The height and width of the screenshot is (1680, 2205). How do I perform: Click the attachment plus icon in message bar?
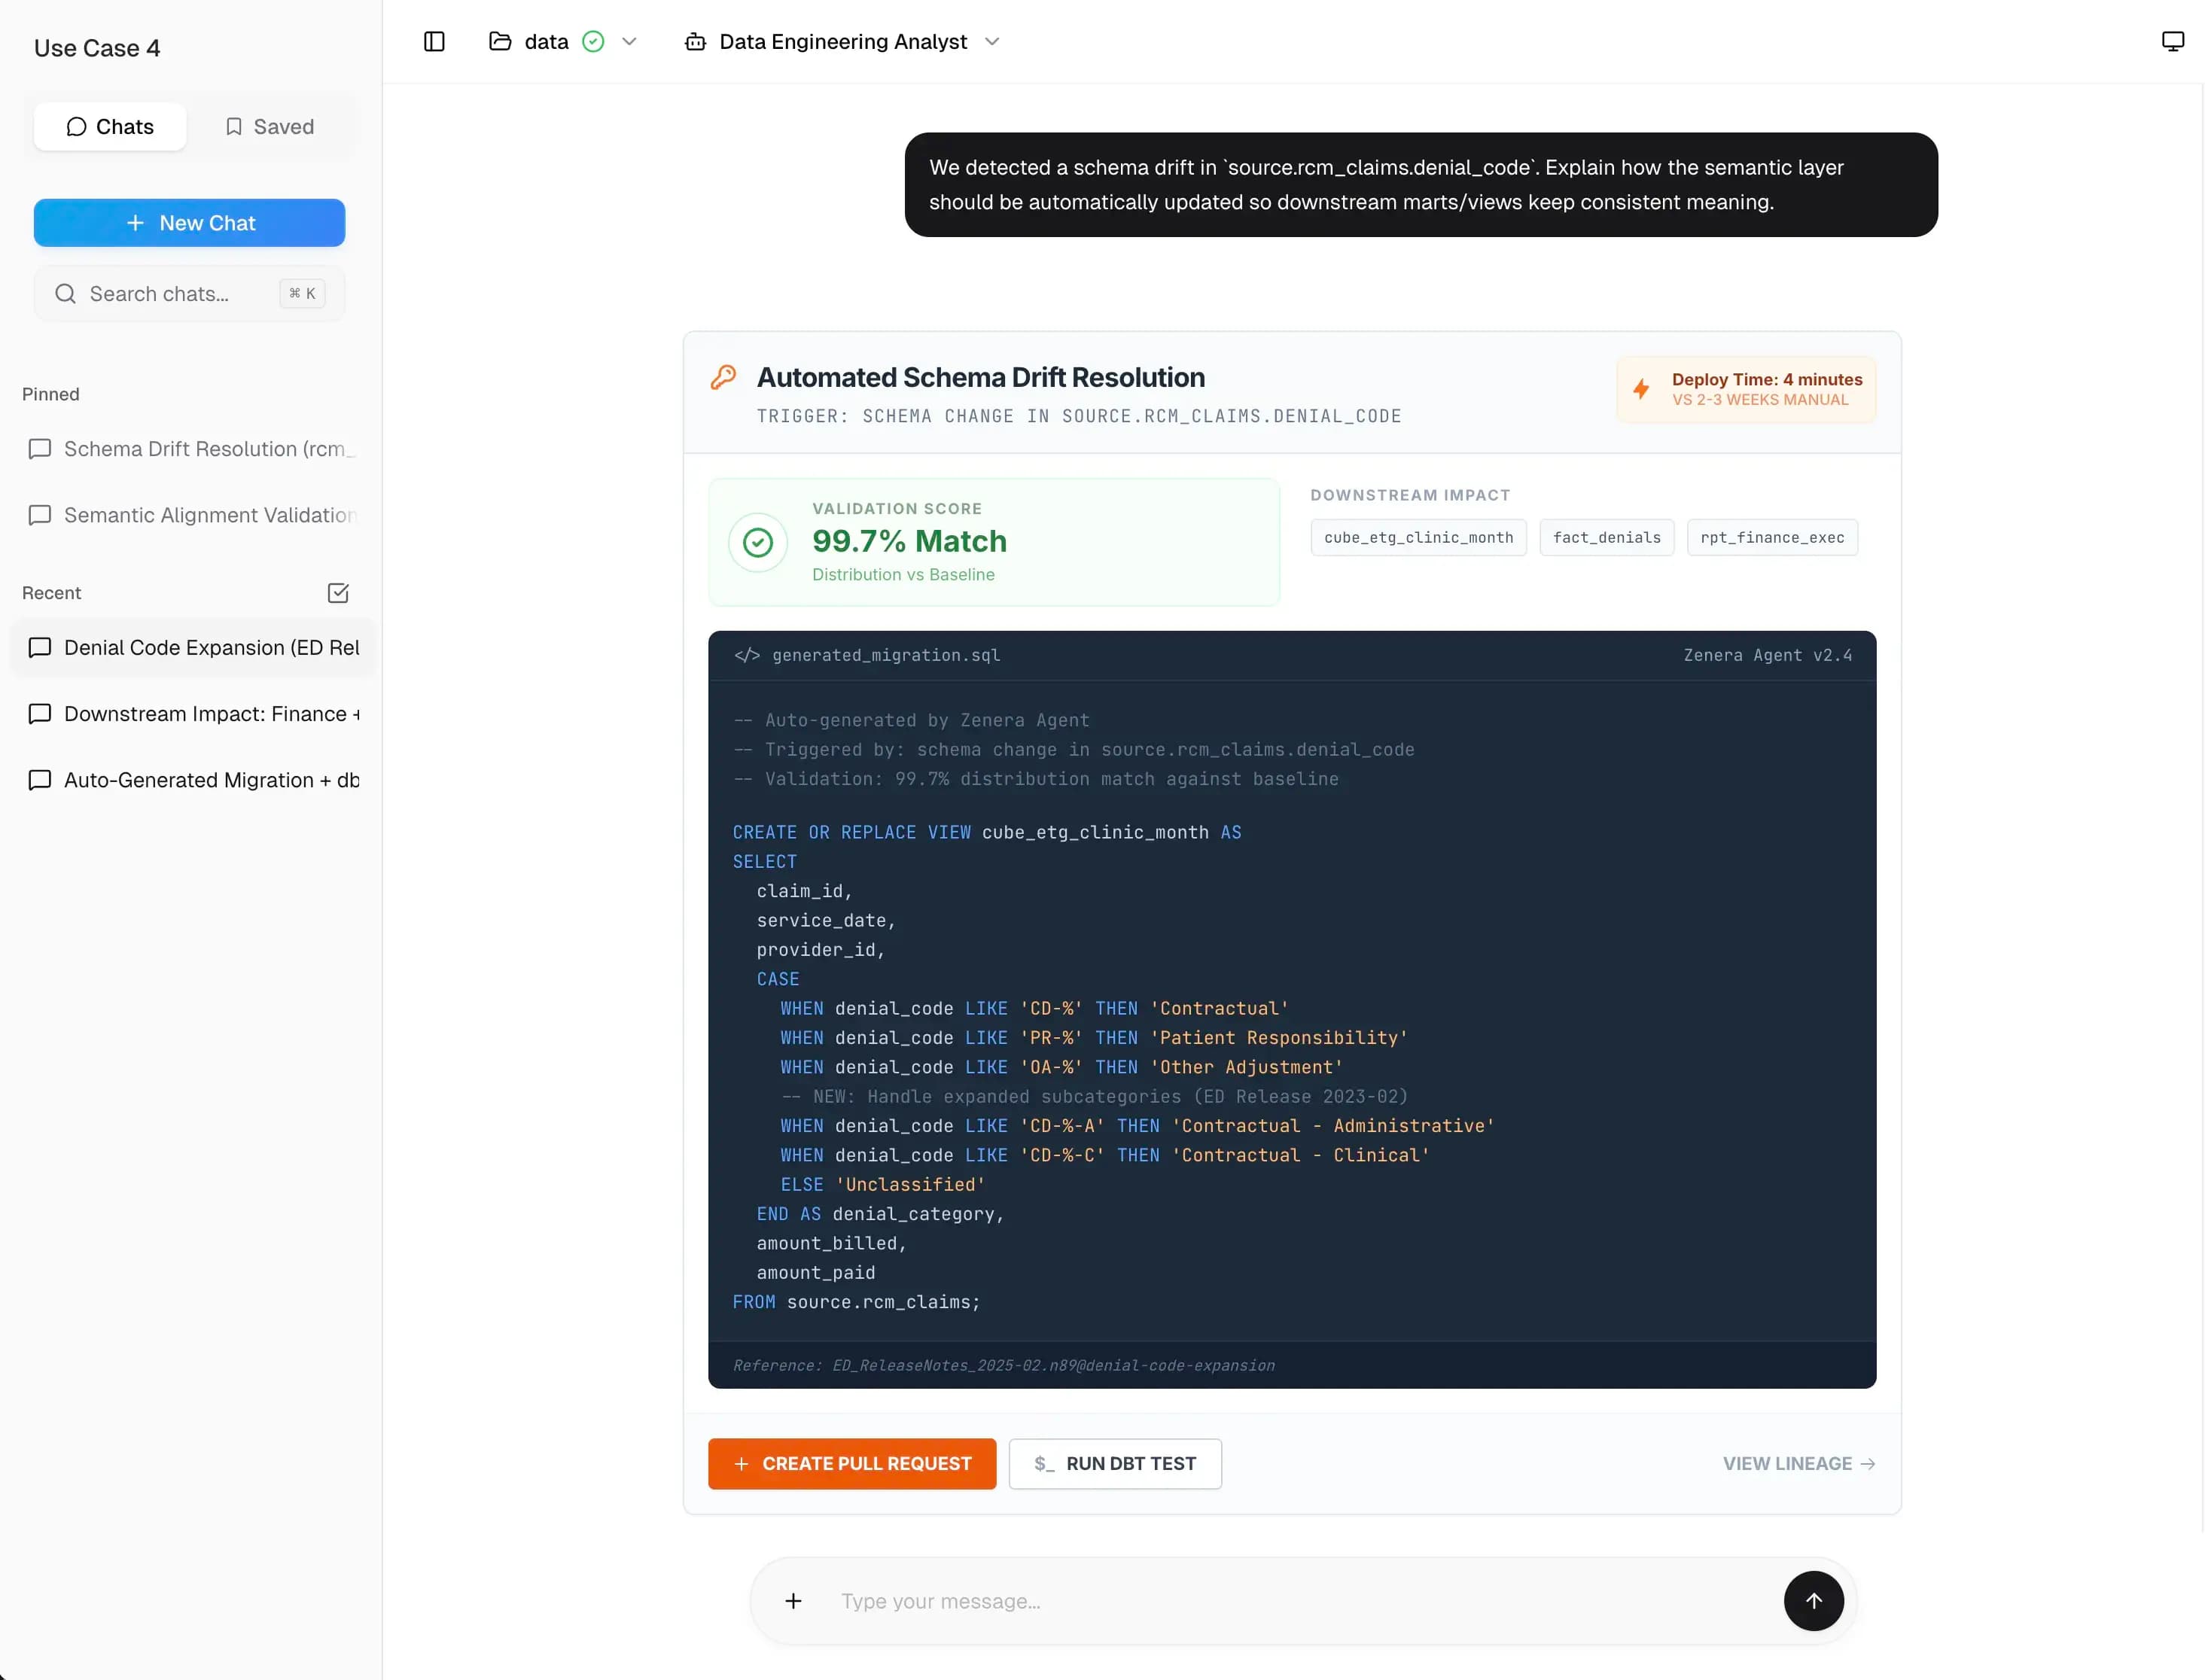point(794,1601)
